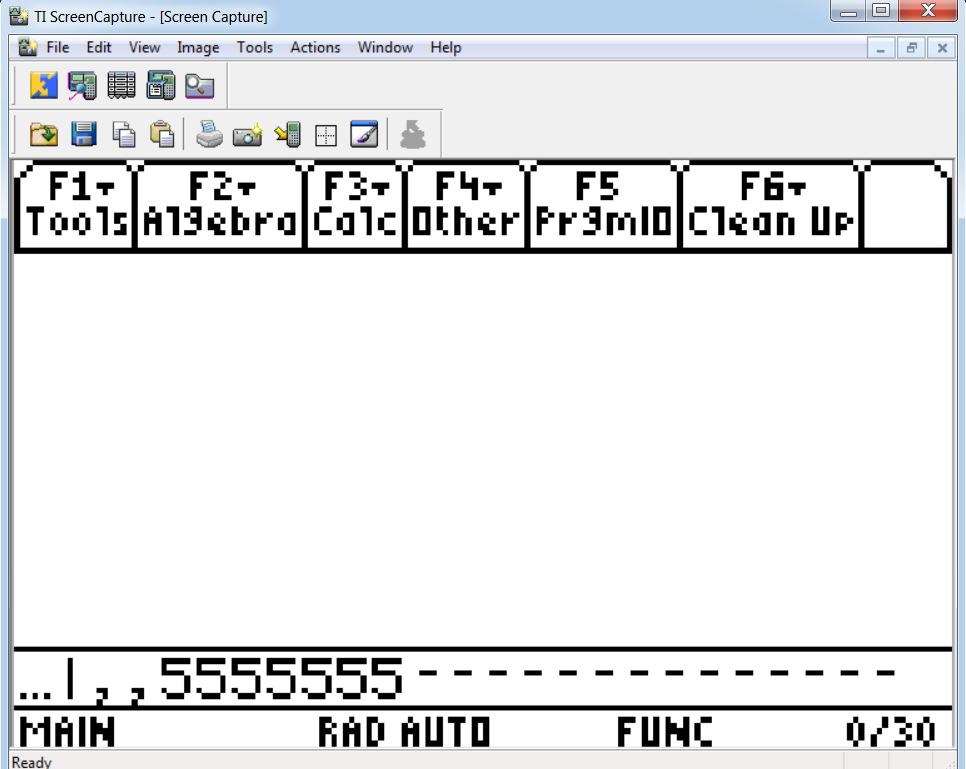Click the magnifier over folder toolbar icon
966x769 pixels.
[199, 85]
